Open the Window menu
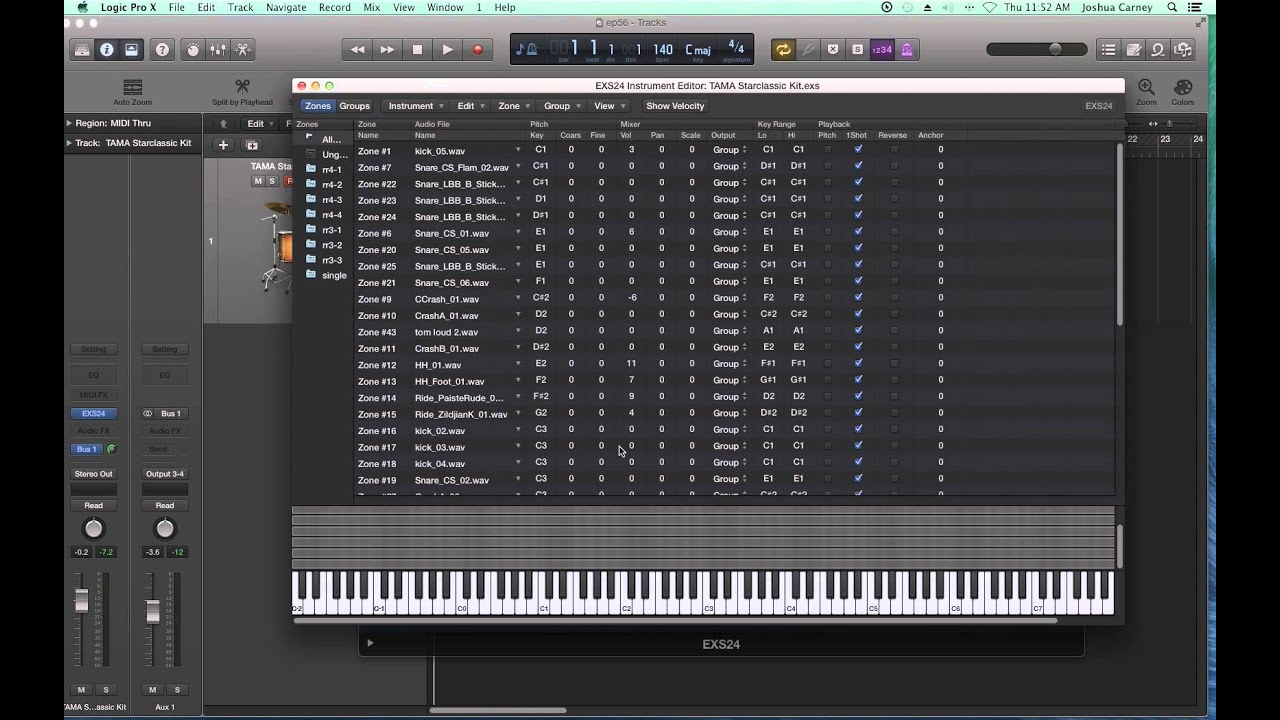 pos(445,7)
